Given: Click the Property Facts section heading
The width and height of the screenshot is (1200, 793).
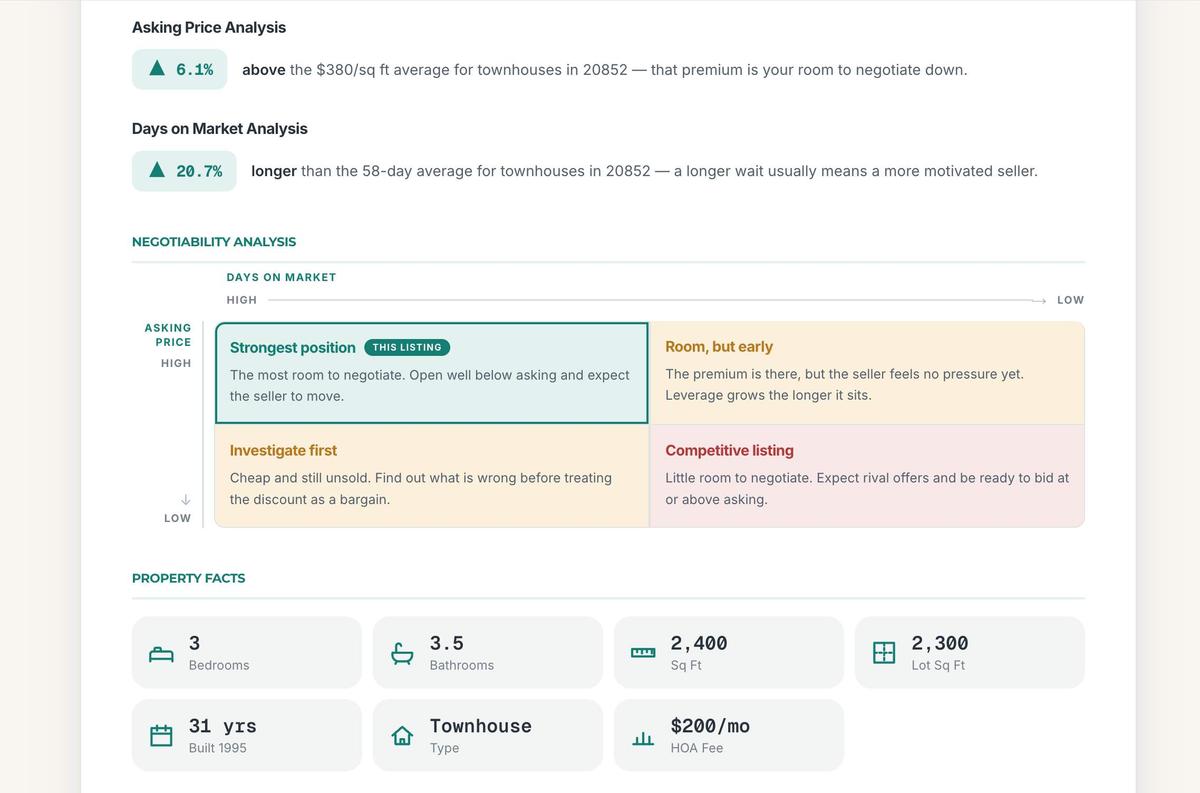Looking at the screenshot, I should pyautogui.click(x=188, y=578).
